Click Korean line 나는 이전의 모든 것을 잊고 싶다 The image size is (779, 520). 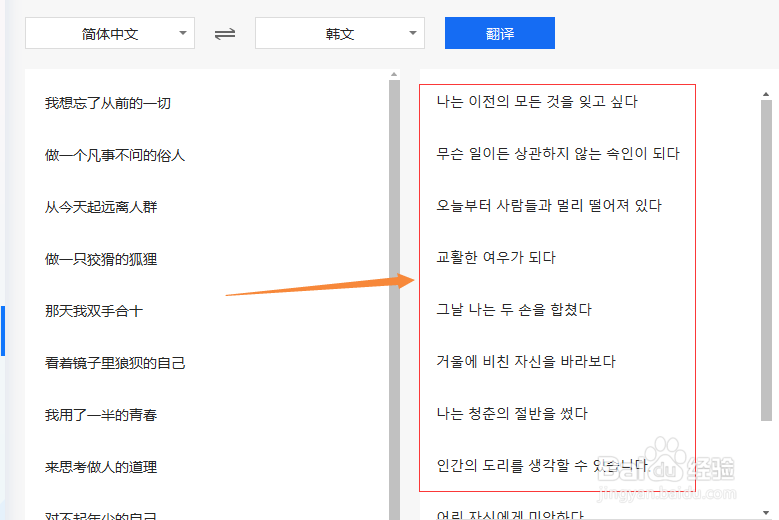[537, 102]
